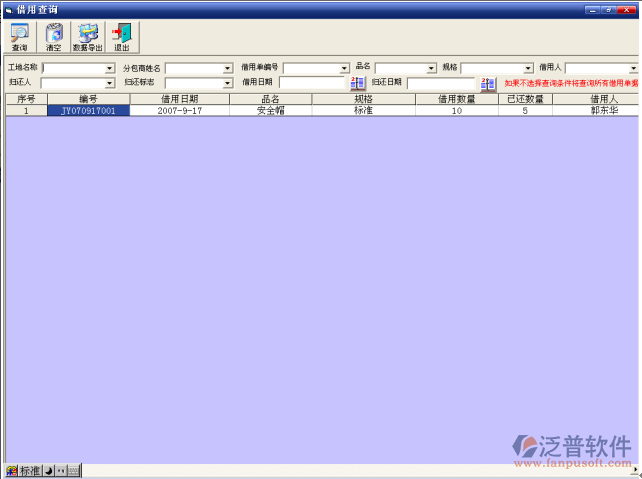Toggle the IME moon half-width icon
Image resolution: width=642 pixels, height=479 pixels.
(49, 471)
